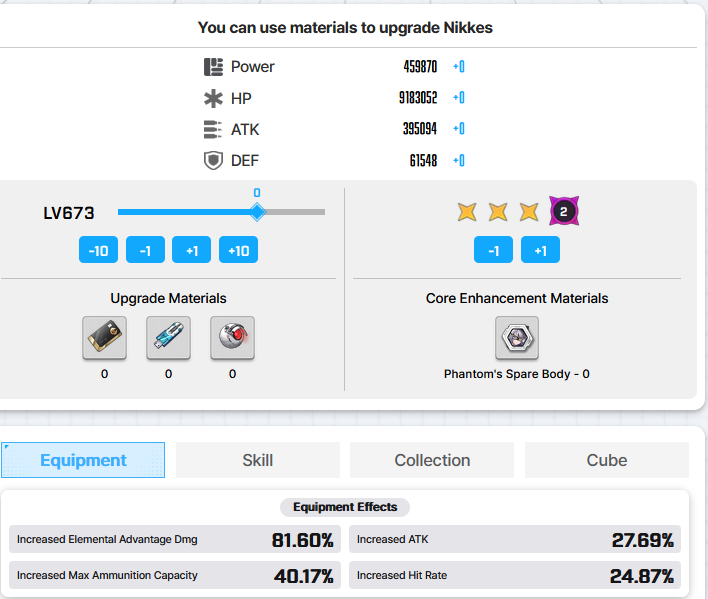This screenshot has height=599, width=708.
Task: Click the Power value 459870
Action: (x=420, y=67)
